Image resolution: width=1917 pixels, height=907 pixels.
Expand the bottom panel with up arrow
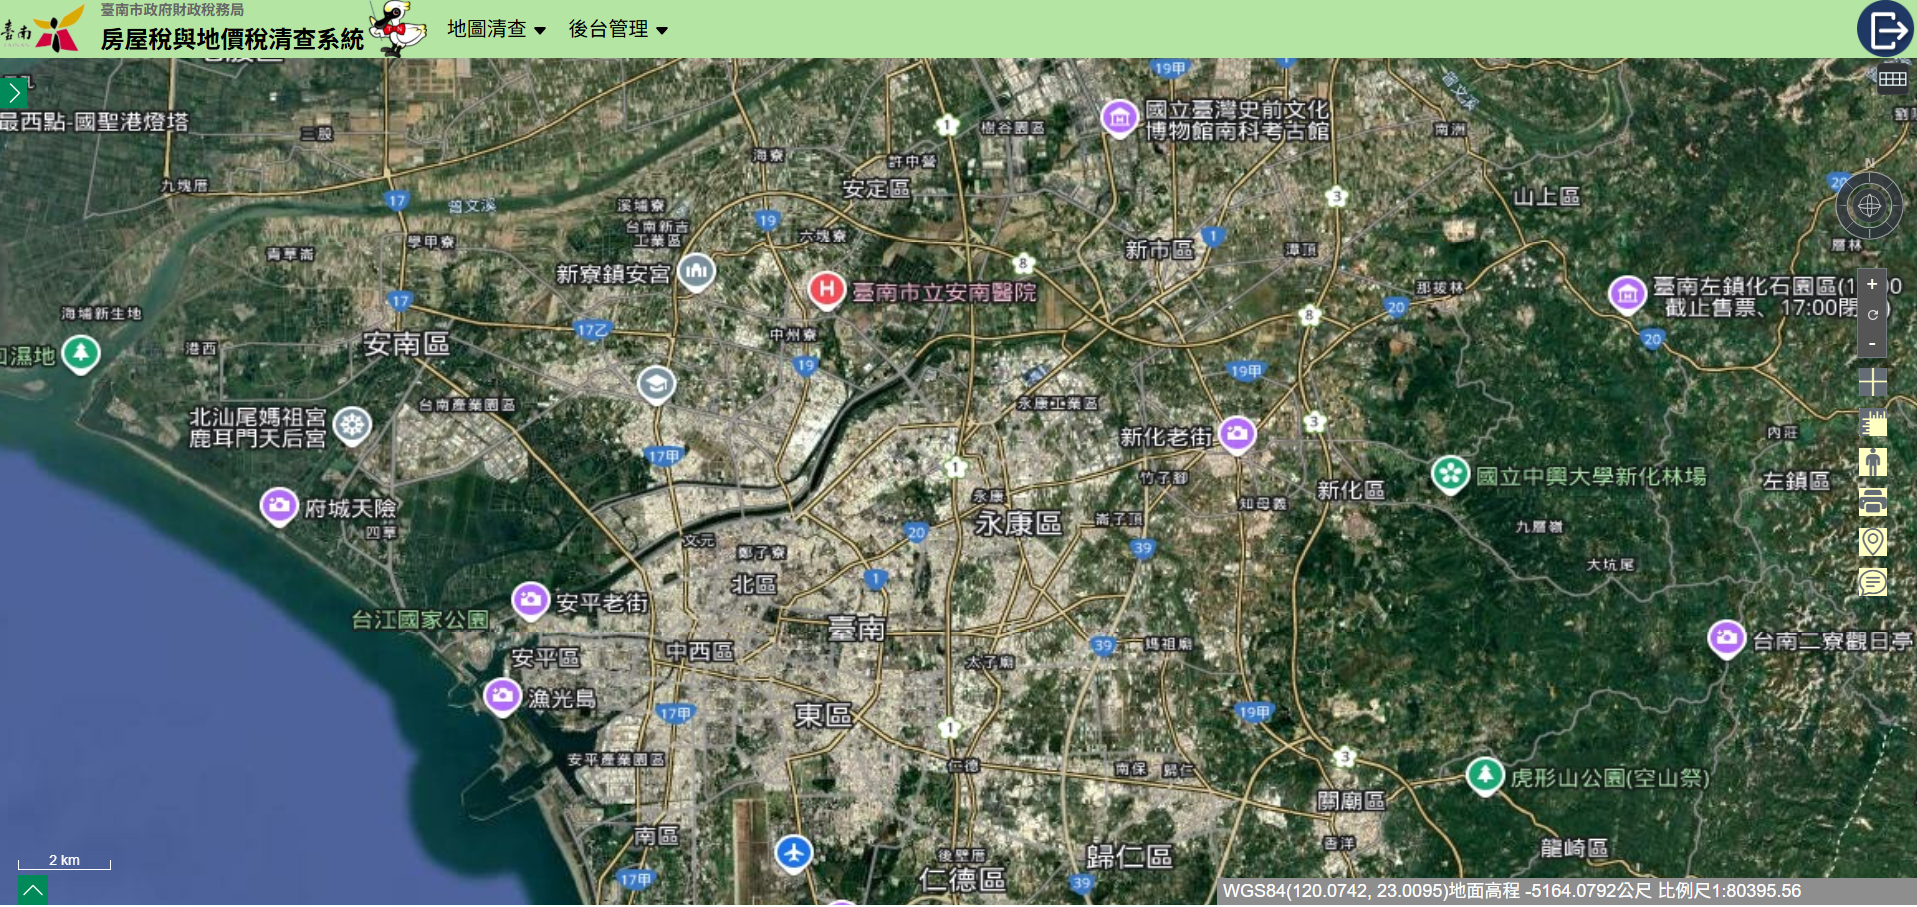[32, 890]
